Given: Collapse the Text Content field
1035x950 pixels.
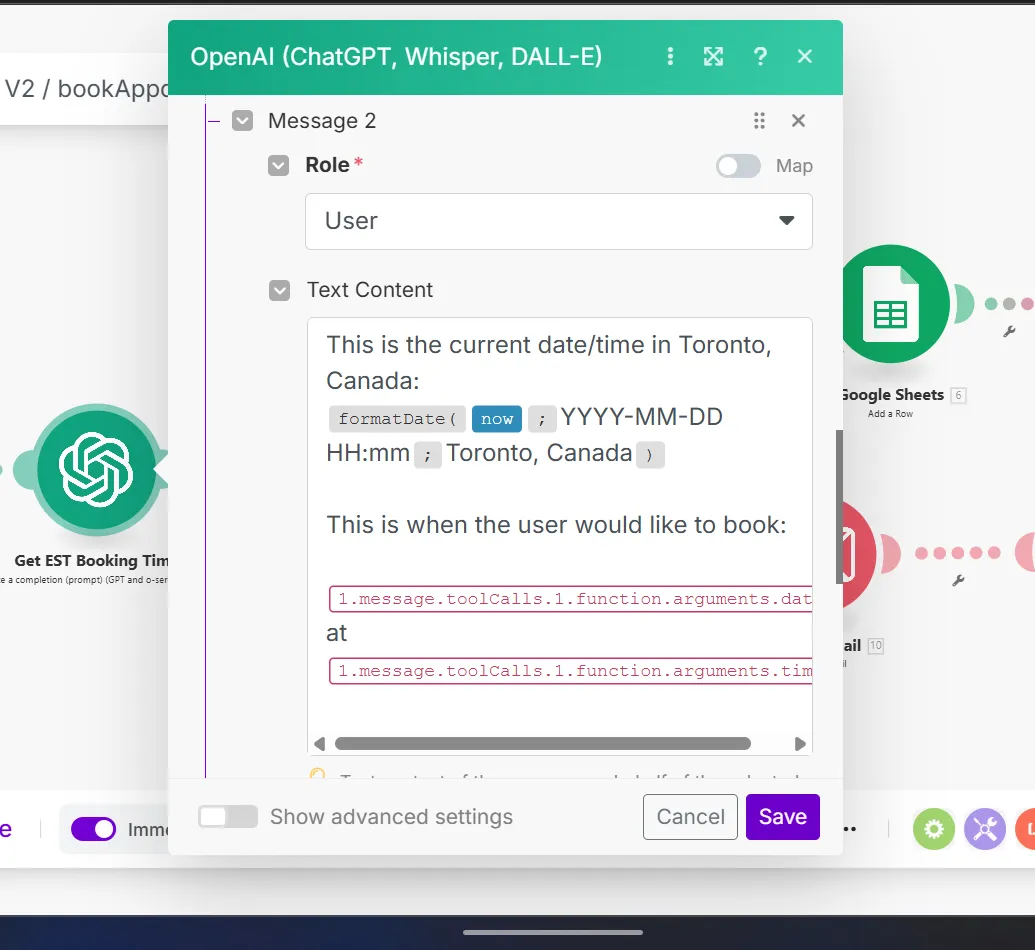Looking at the screenshot, I should click(279, 290).
